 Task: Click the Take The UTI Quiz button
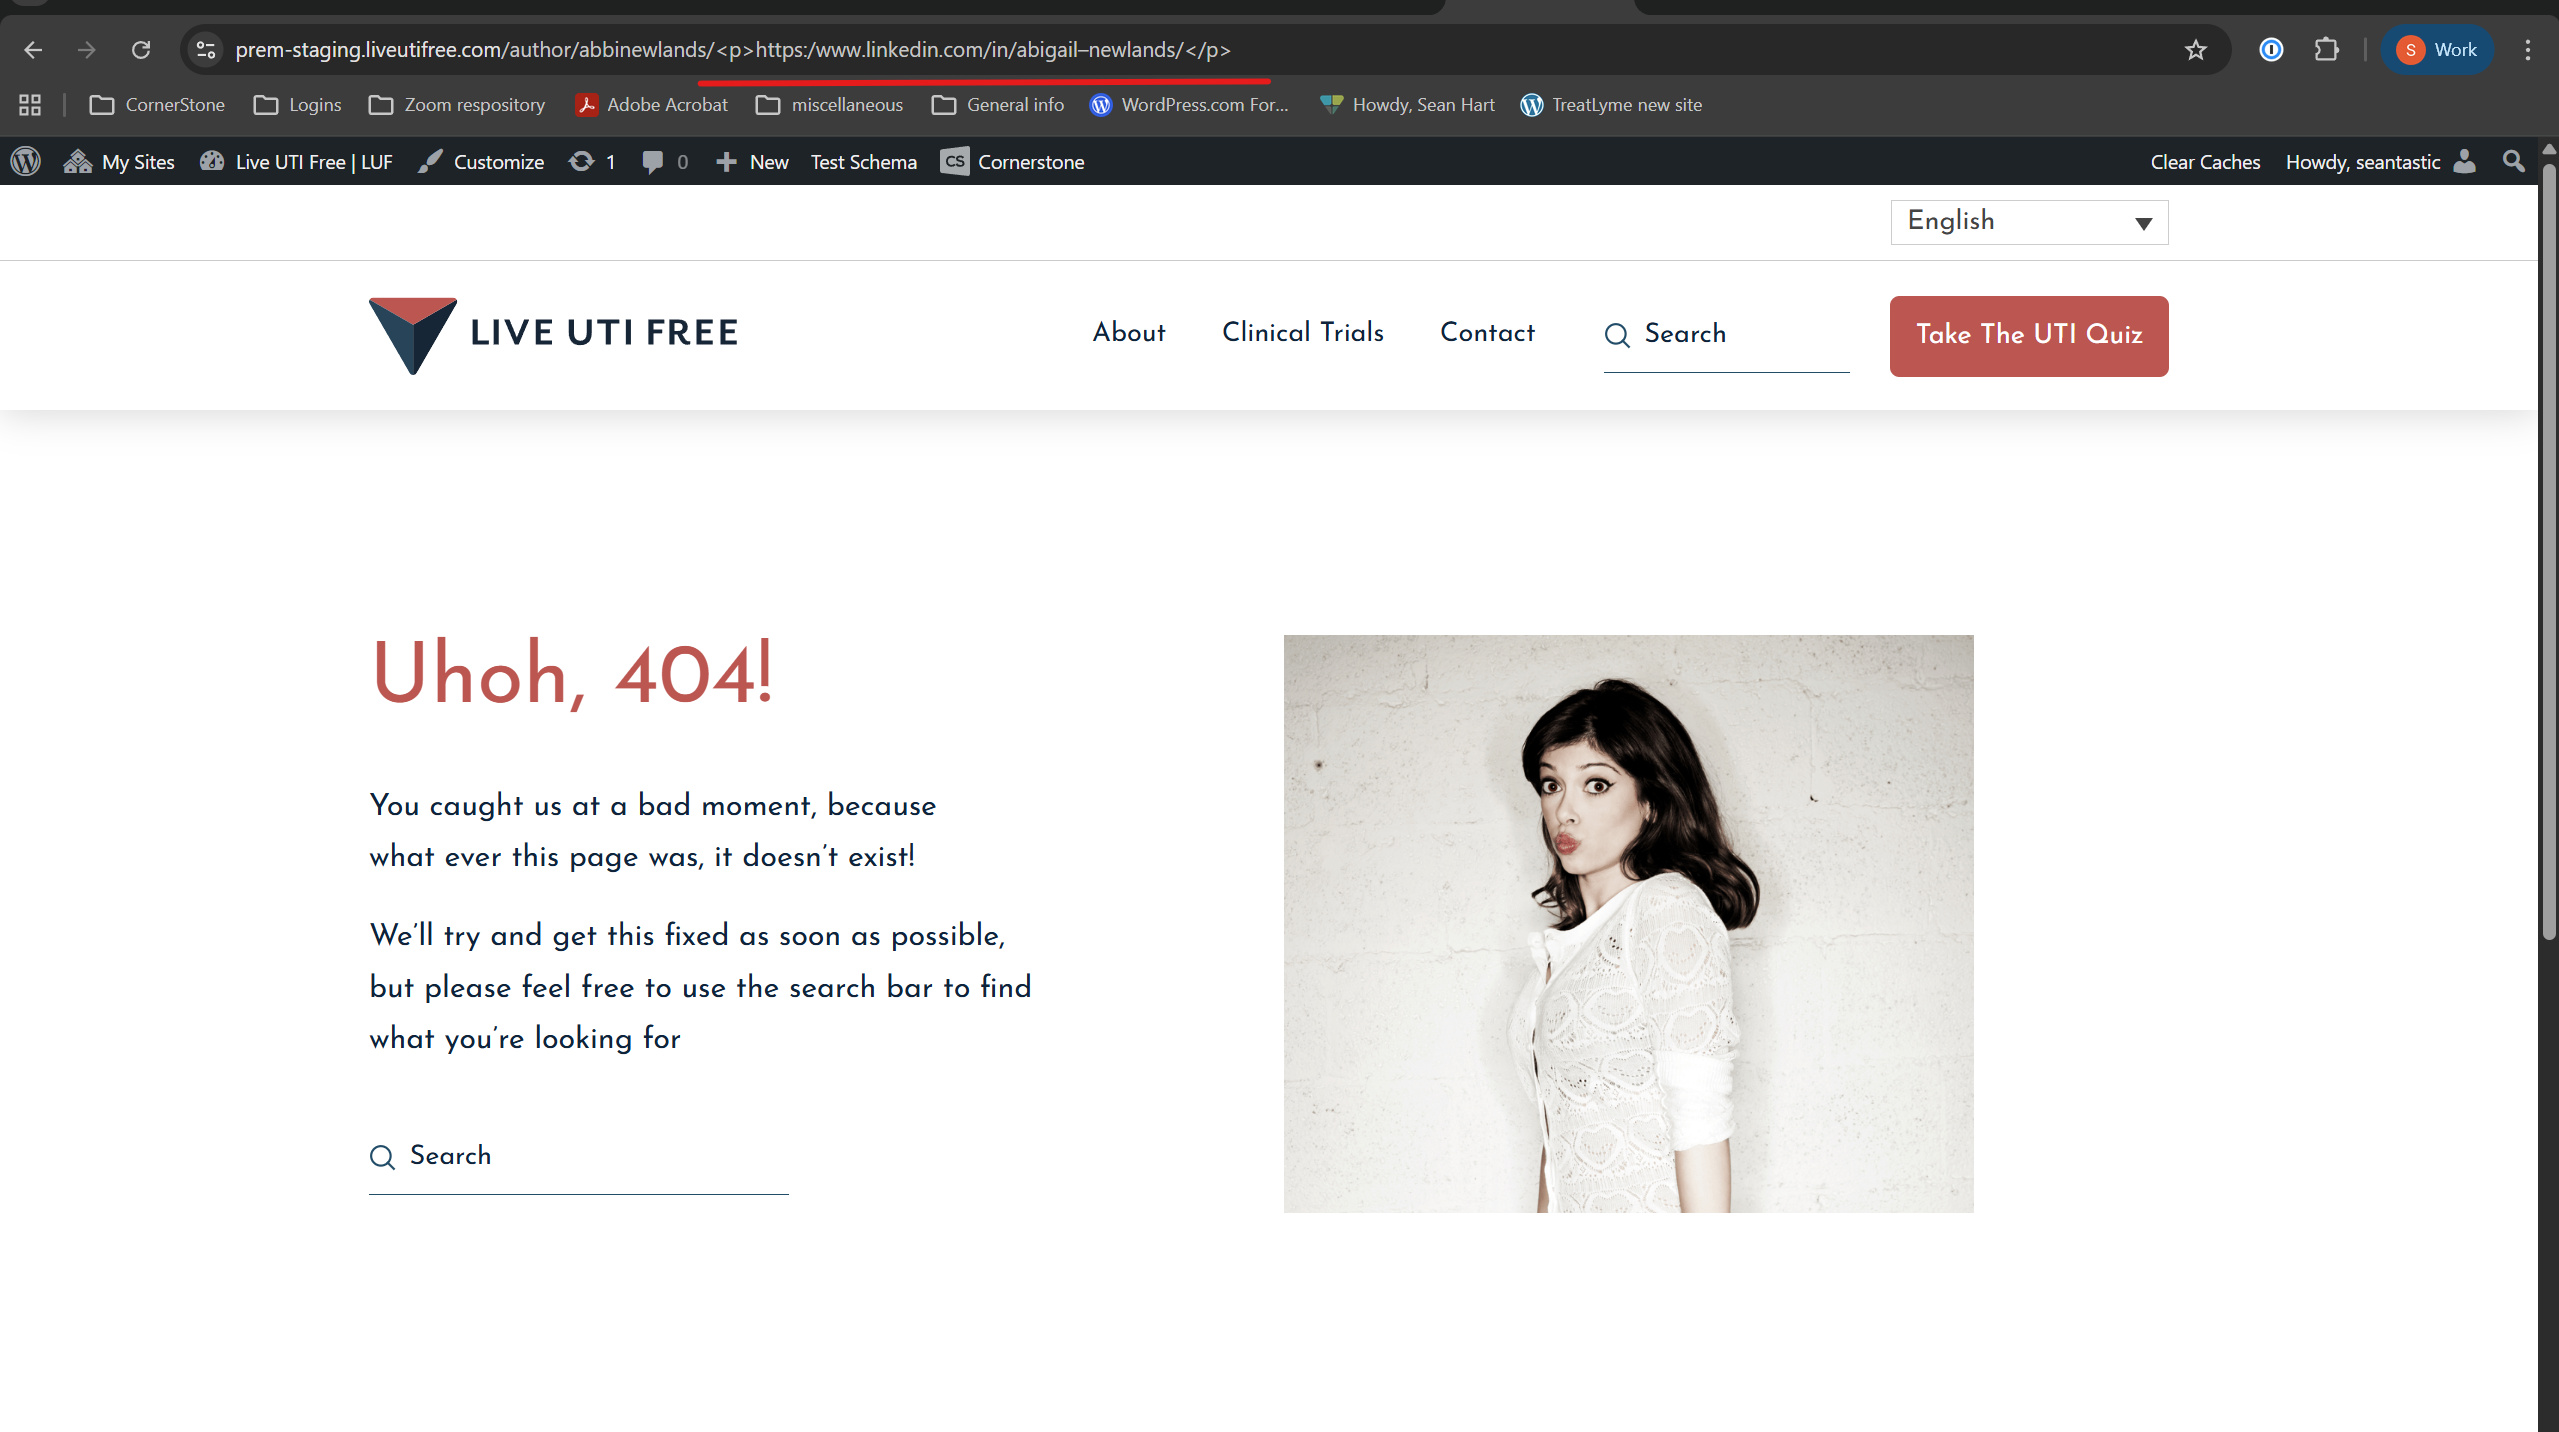(x=2029, y=335)
